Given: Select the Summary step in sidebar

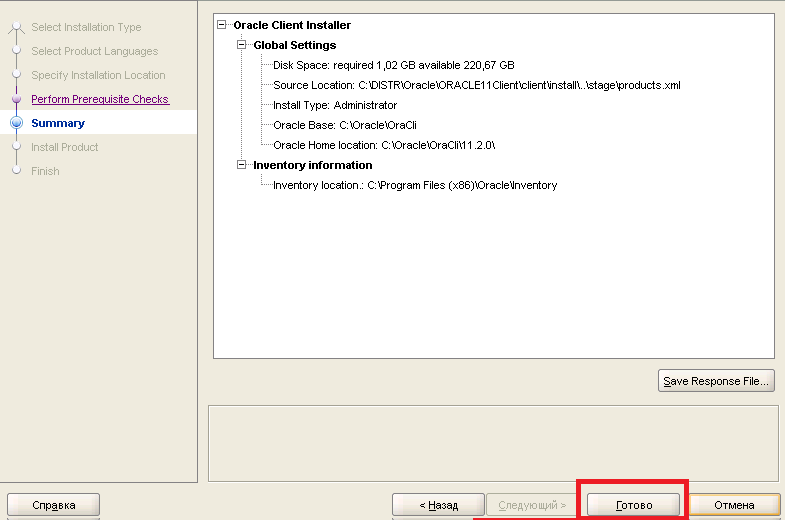Looking at the screenshot, I should pyautogui.click(x=58, y=123).
